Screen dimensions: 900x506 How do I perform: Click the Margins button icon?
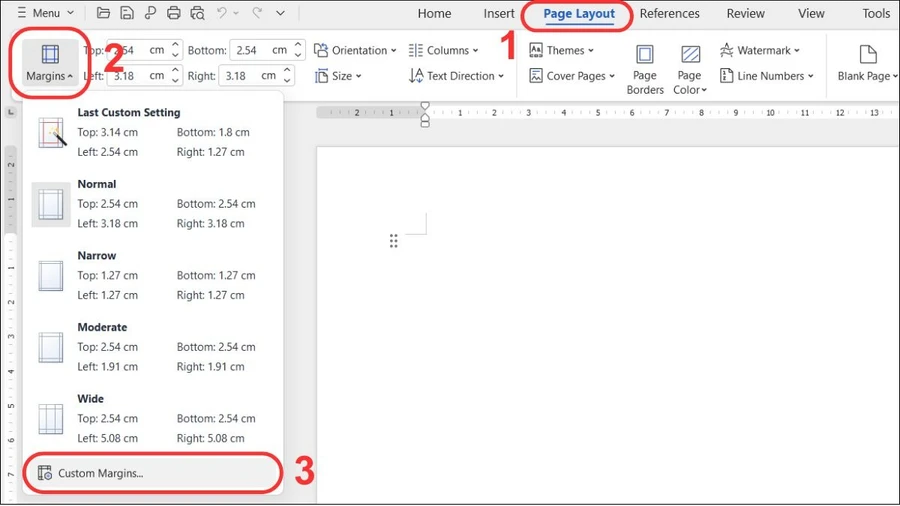50,55
